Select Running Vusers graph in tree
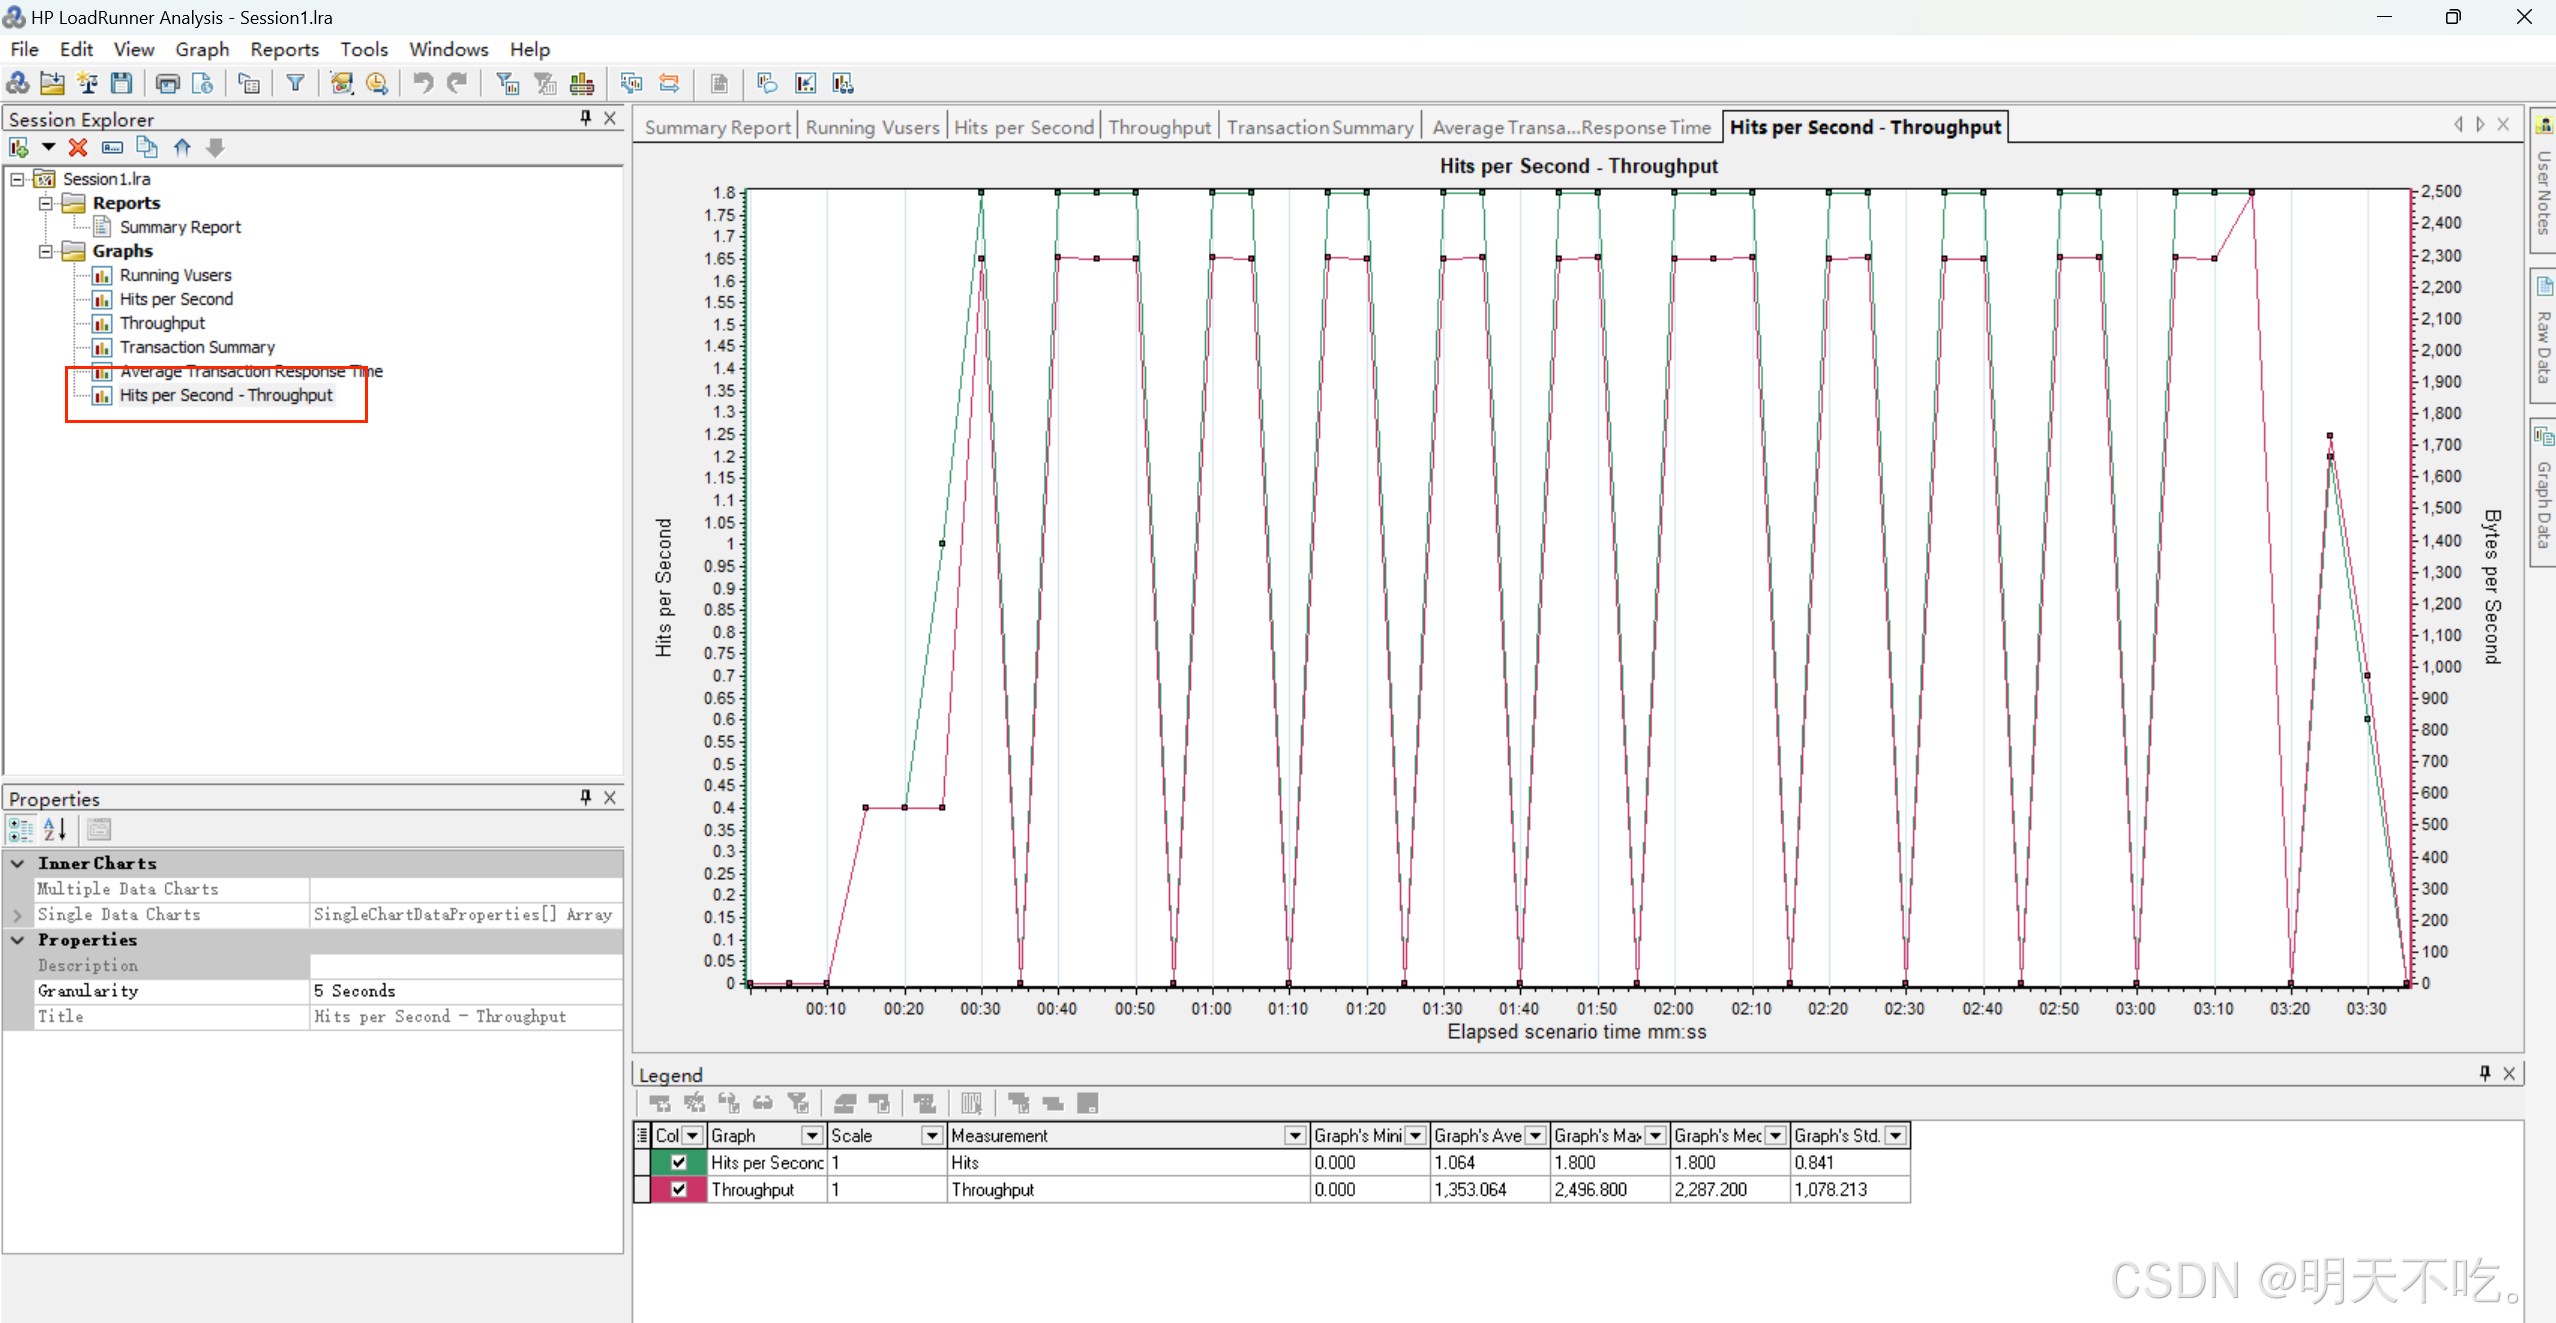This screenshot has height=1323, width=2556. 175,275
